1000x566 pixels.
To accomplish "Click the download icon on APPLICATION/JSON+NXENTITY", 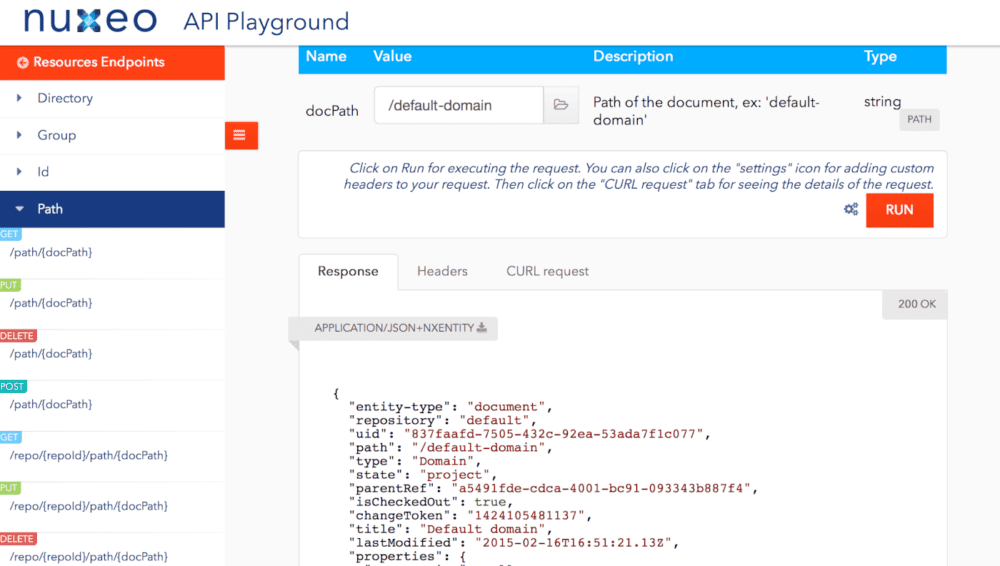I will point(482,328).
